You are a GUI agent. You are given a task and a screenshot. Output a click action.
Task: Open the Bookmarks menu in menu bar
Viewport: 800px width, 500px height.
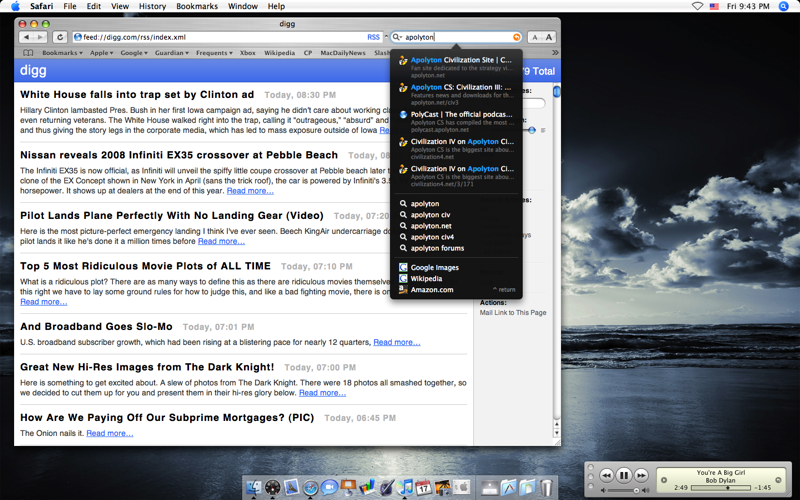click(197, 6)
